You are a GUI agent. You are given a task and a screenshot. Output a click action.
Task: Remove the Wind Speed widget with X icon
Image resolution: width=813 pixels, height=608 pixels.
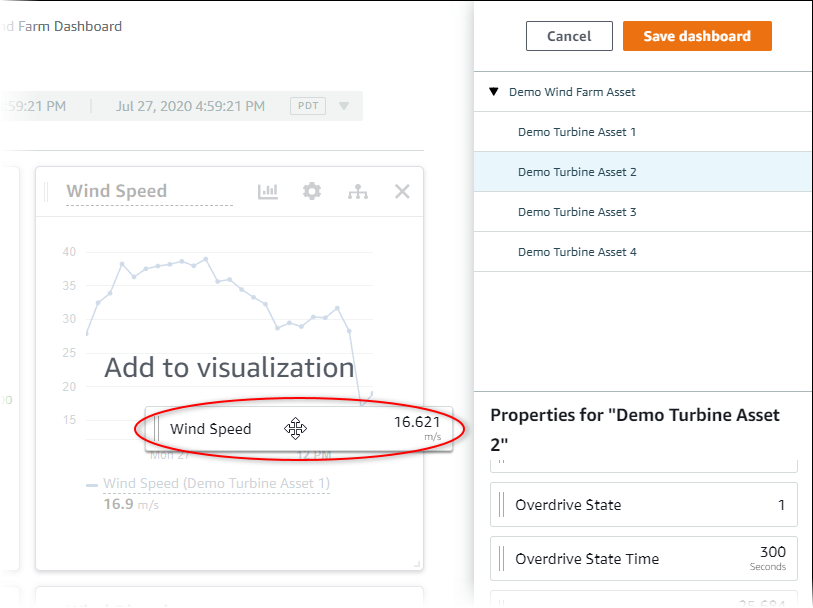pos(402,191)
